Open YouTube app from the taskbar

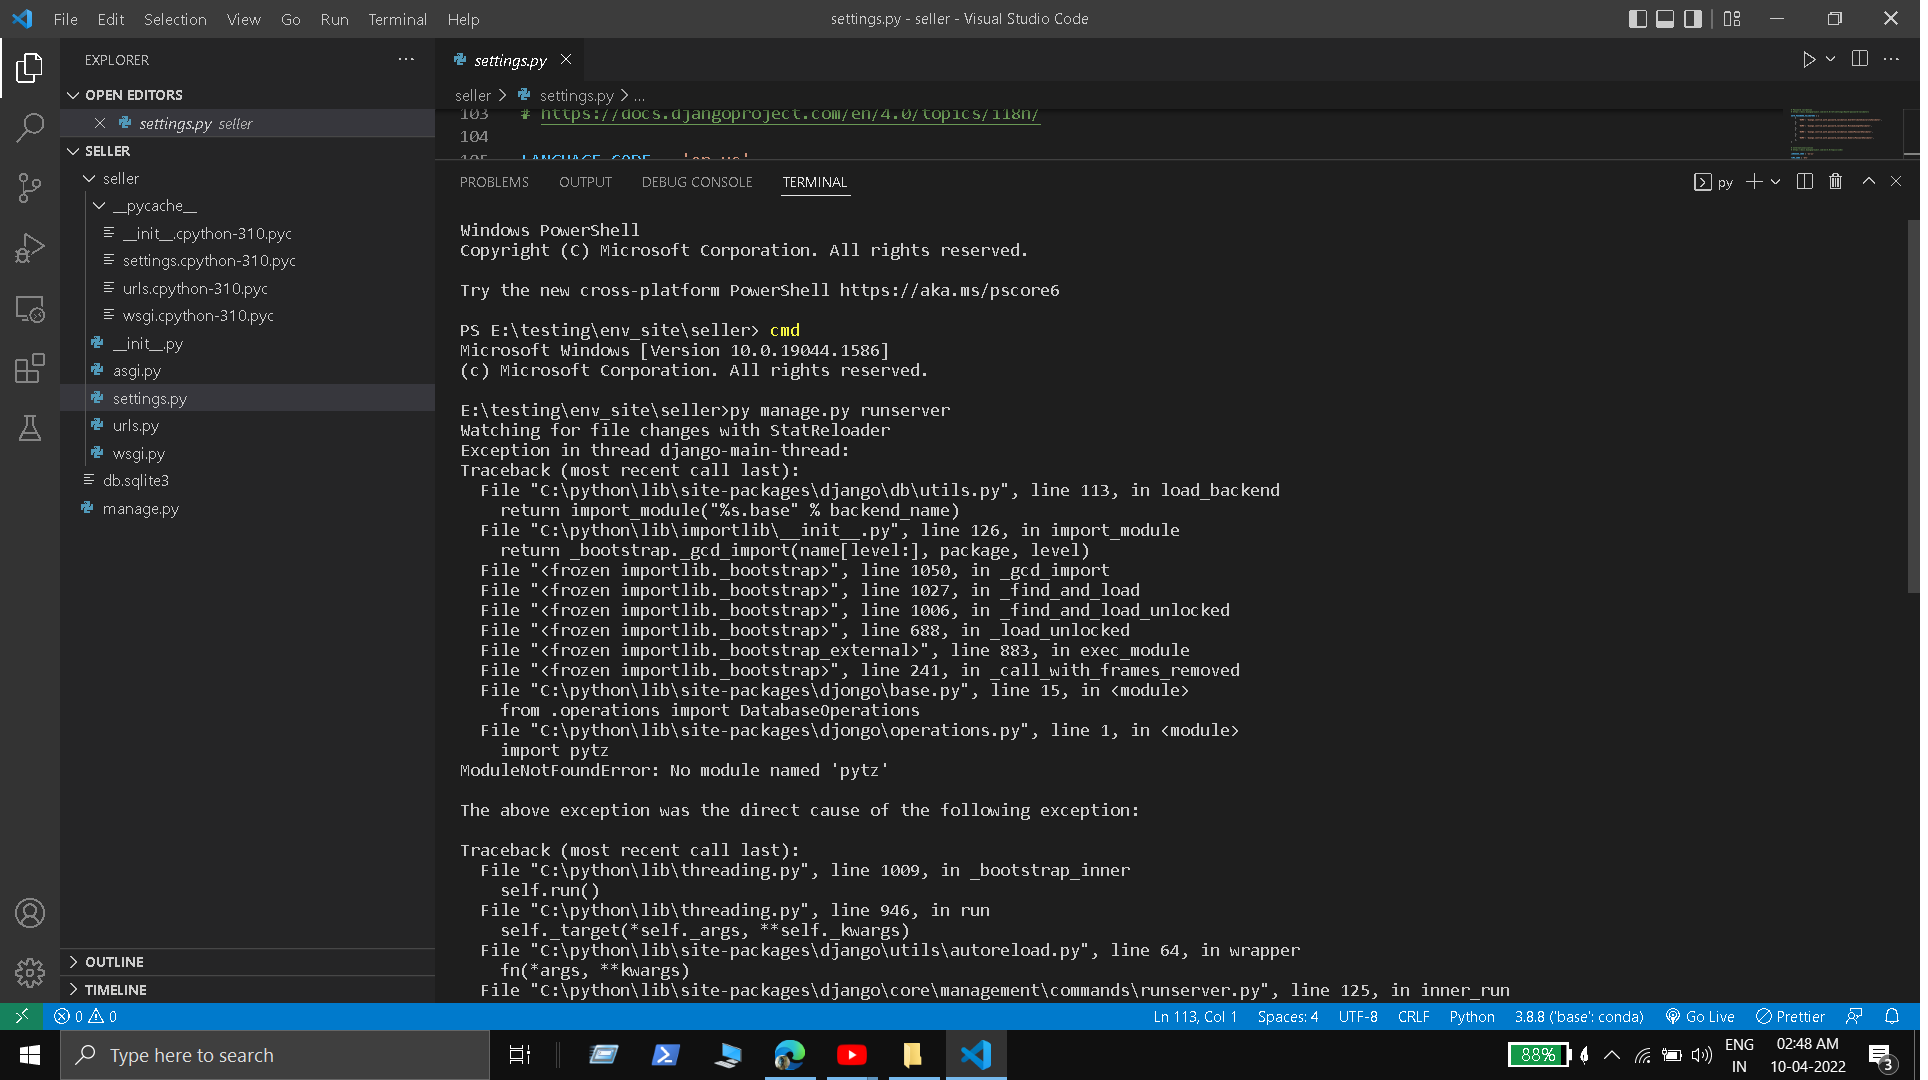point(852,1055)
